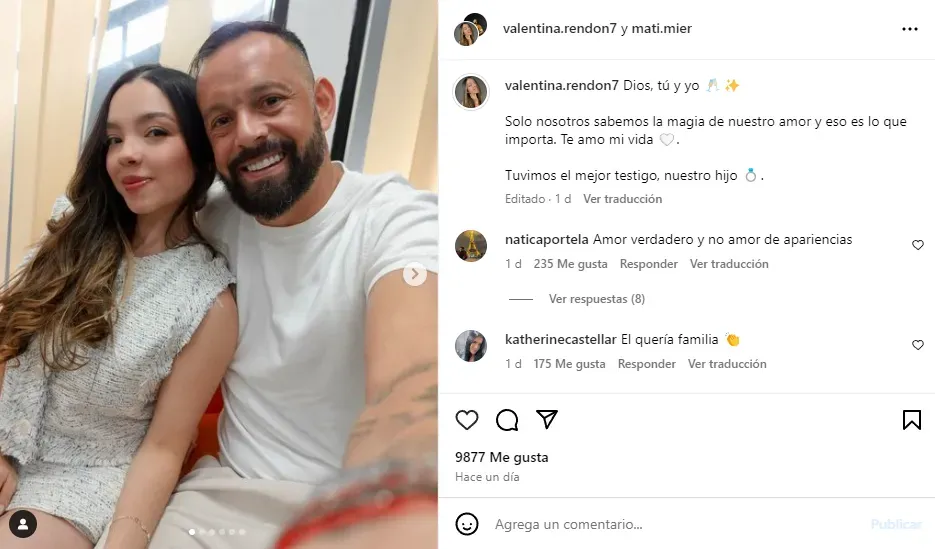Translate naticaportela's comment
Screen dimensions: 935x549
pos(729,264)
